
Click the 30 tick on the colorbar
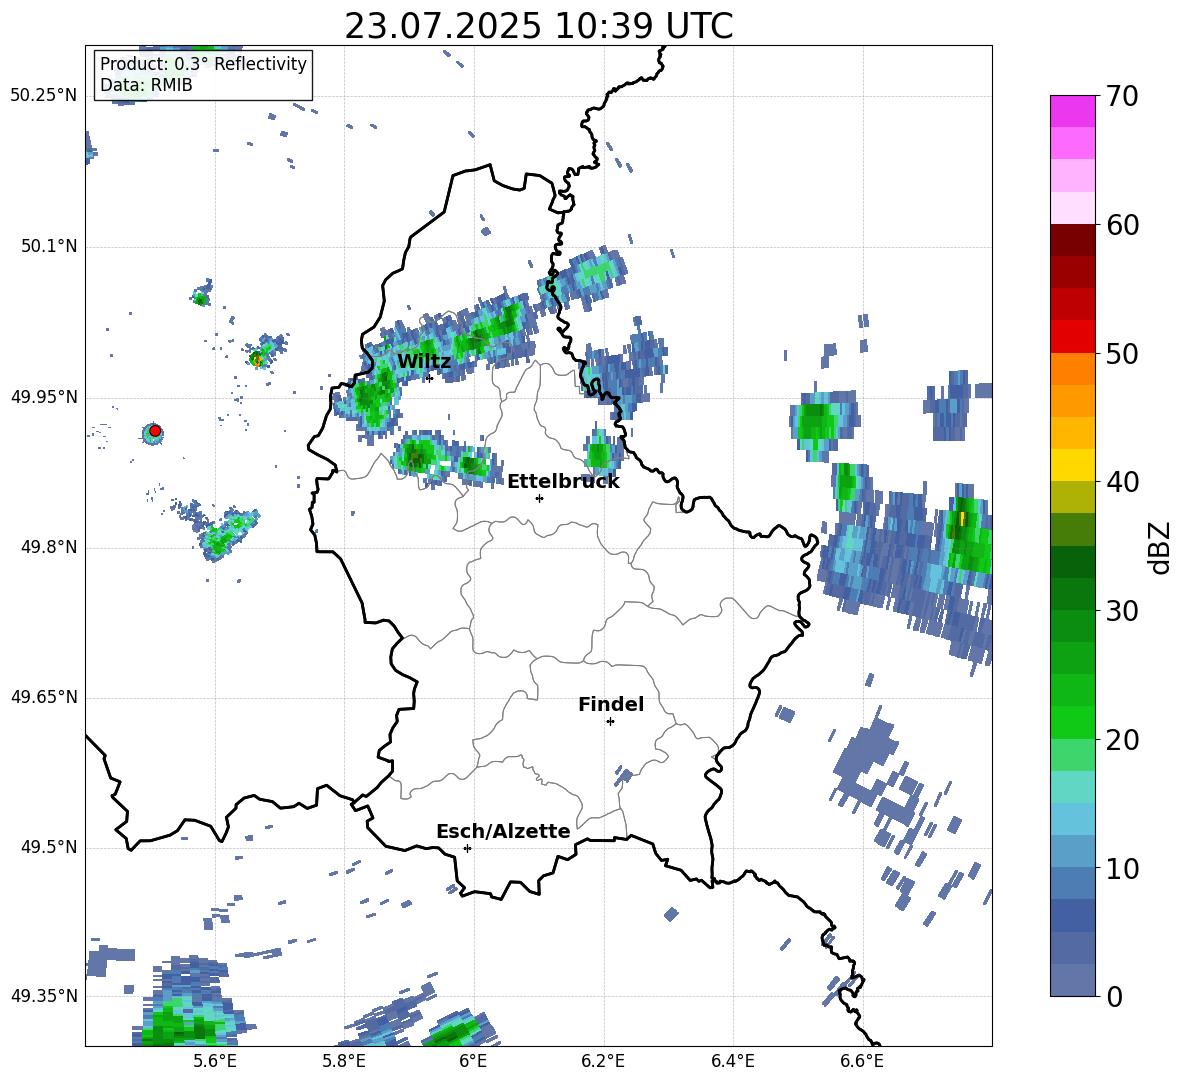[x=1122, y=611]
